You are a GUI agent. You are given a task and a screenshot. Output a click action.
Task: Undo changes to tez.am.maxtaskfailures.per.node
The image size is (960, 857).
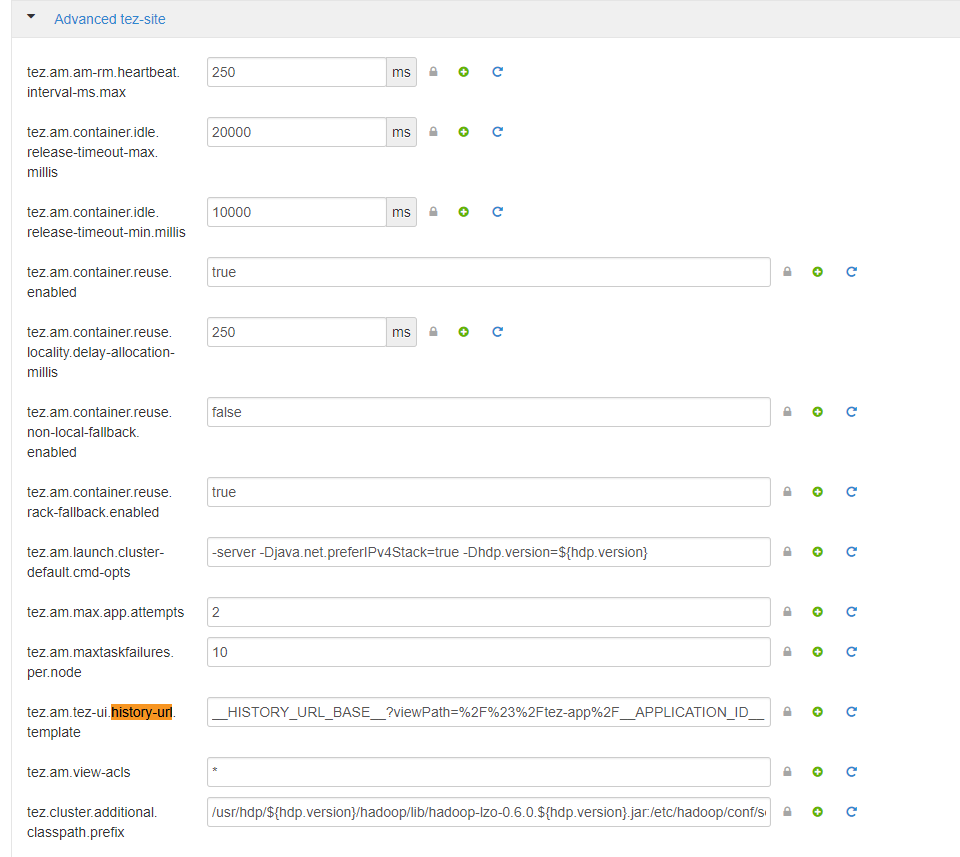(x=851, y=651)
